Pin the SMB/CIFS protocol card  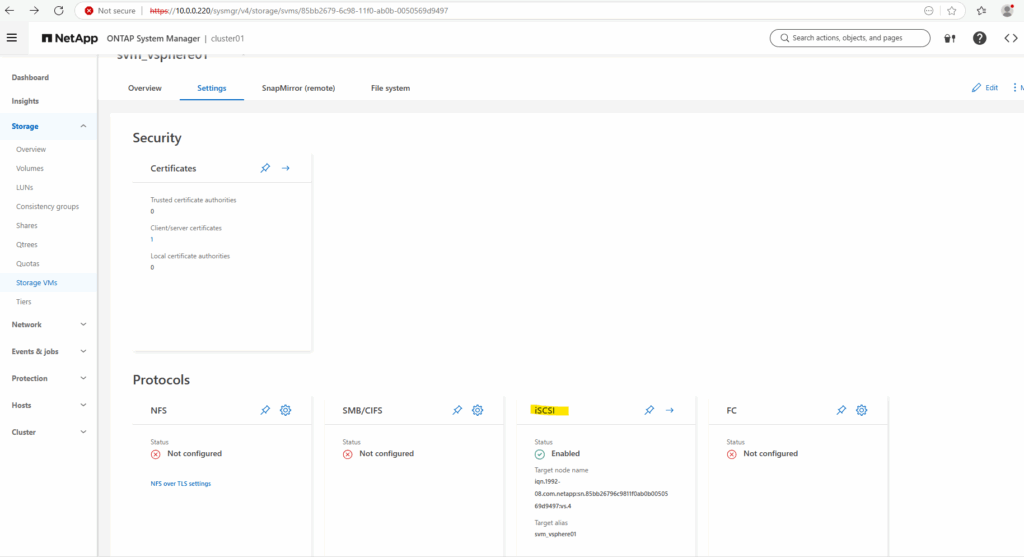(457, 410)
